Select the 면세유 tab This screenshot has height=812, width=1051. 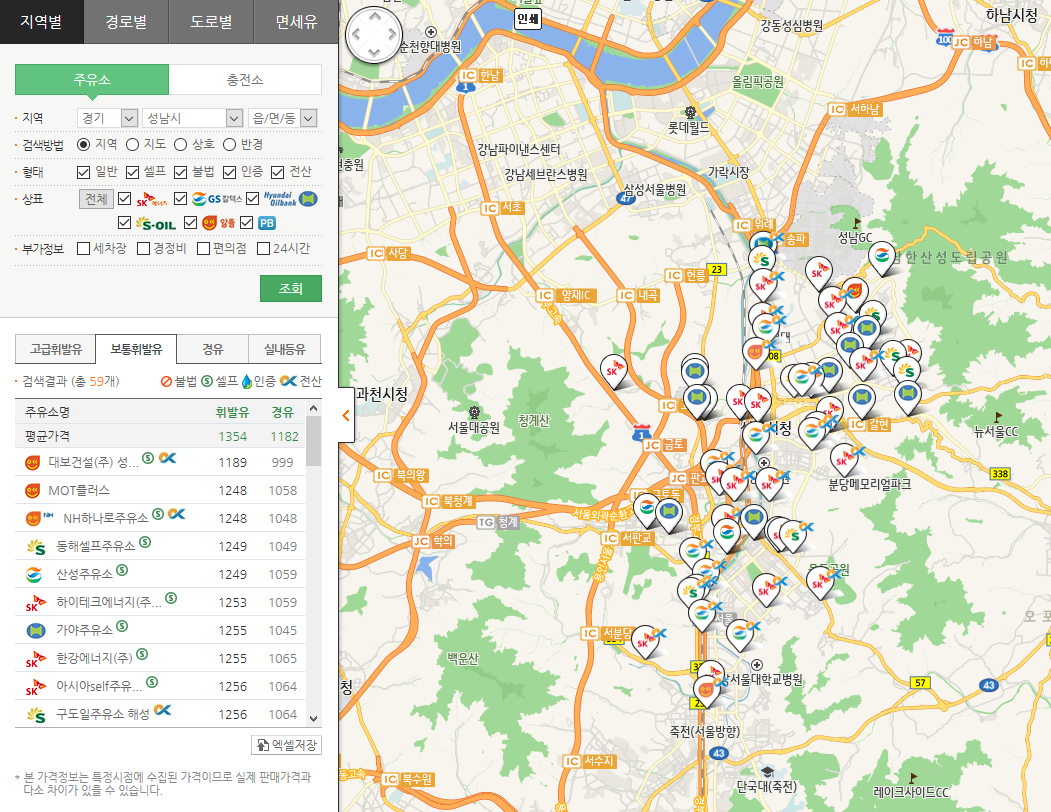(x=296, y=21)
